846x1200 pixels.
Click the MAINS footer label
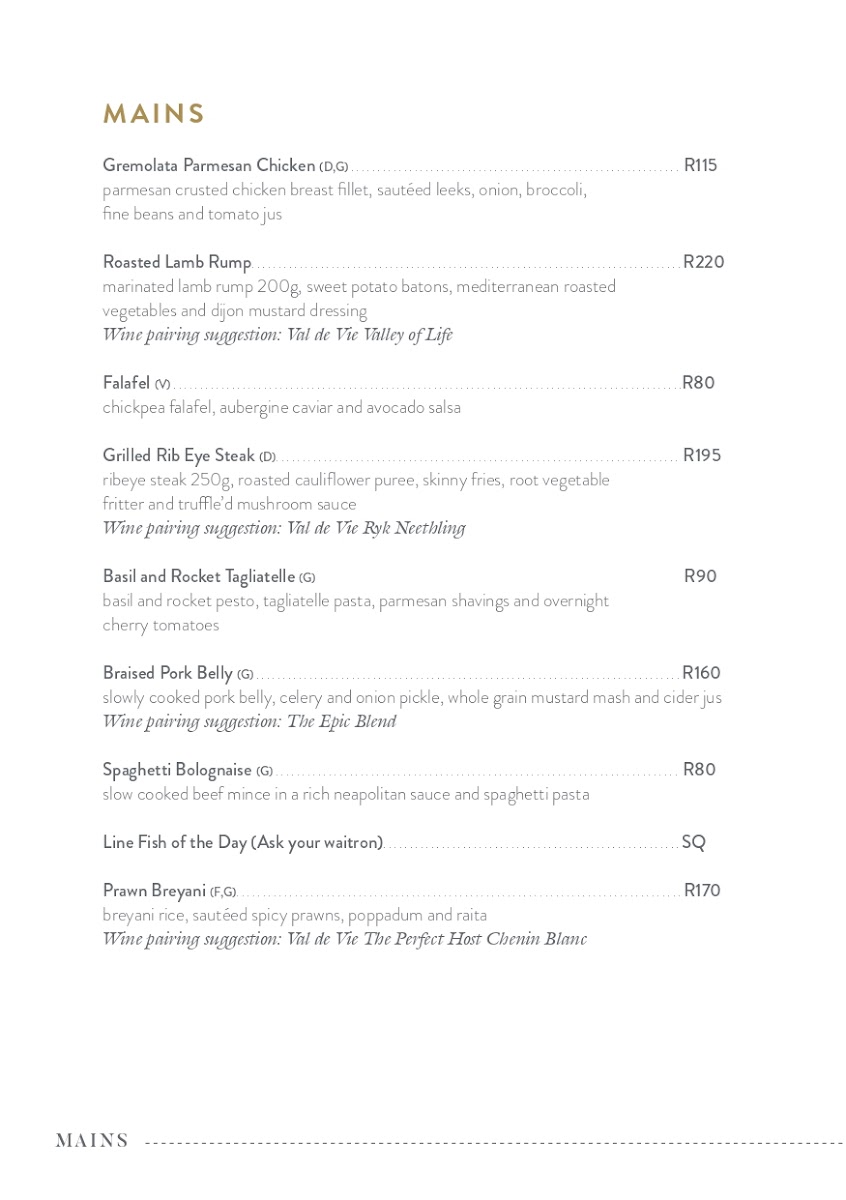[92, 1141]
